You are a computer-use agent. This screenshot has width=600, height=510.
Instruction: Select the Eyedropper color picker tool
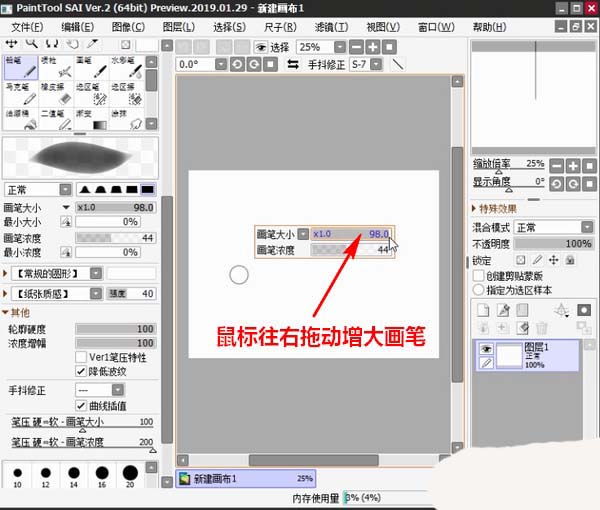click(92, 44)
